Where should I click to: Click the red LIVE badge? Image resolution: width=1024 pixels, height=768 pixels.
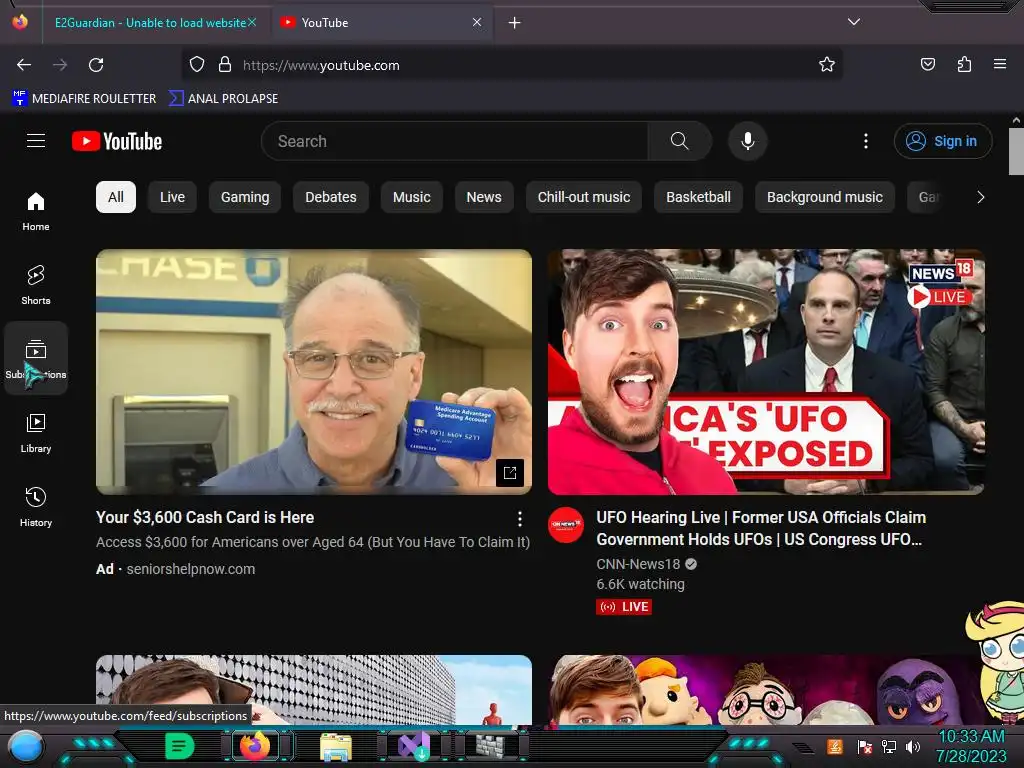(x=624, y=607)
